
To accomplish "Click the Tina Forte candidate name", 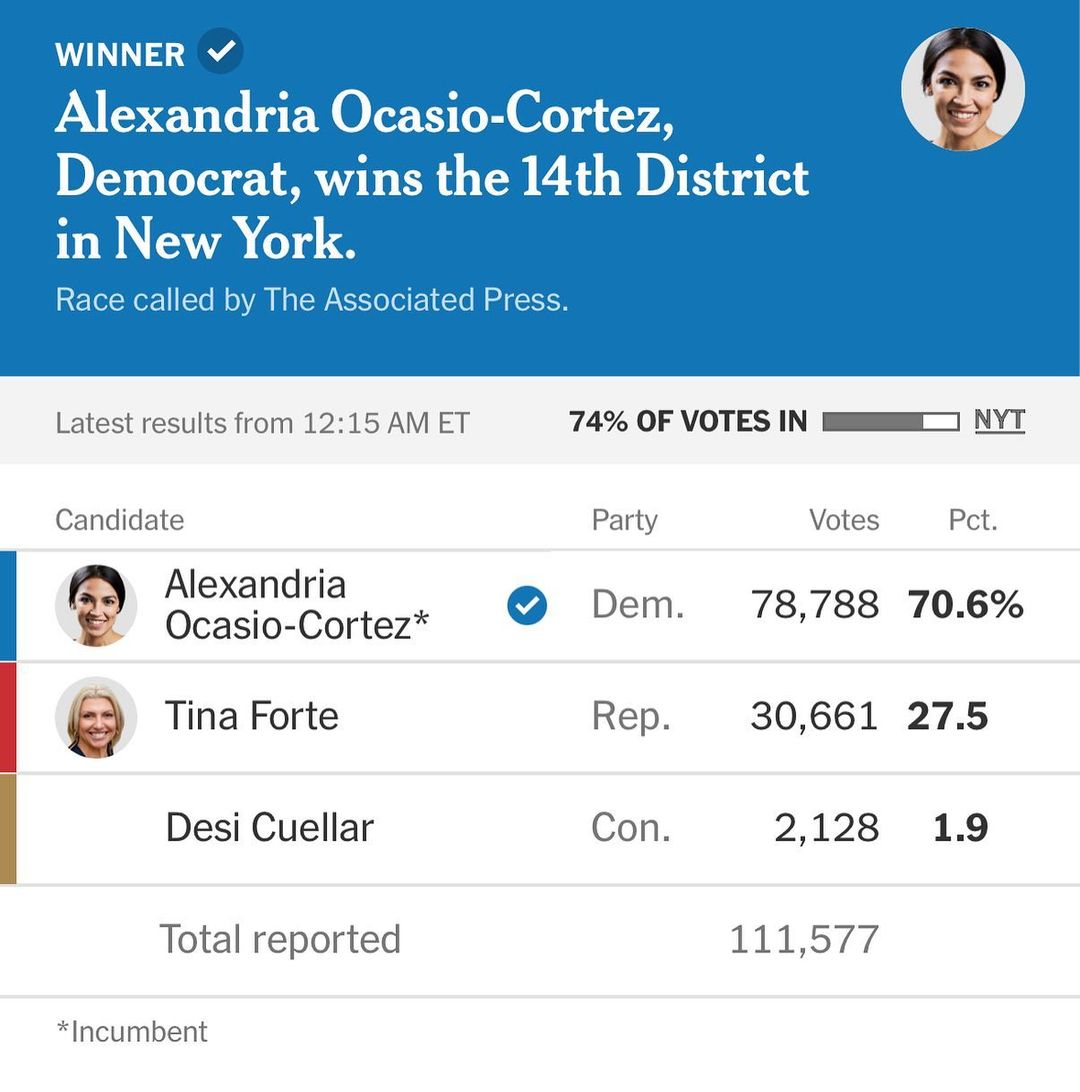I will pyautogui.click(x=252, y=716).
